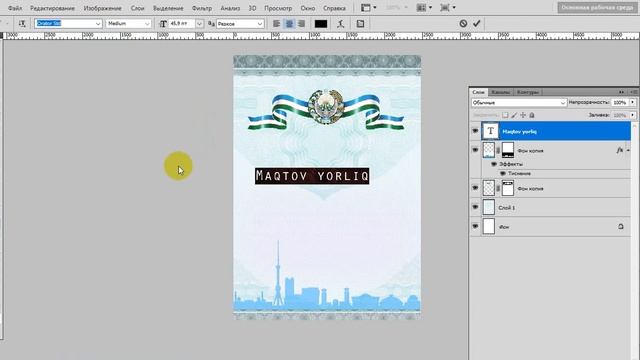Image resolution: width=640 pixels, height=360 pixels.
Task: Open the Файл menu
Action: pos(15,8)
